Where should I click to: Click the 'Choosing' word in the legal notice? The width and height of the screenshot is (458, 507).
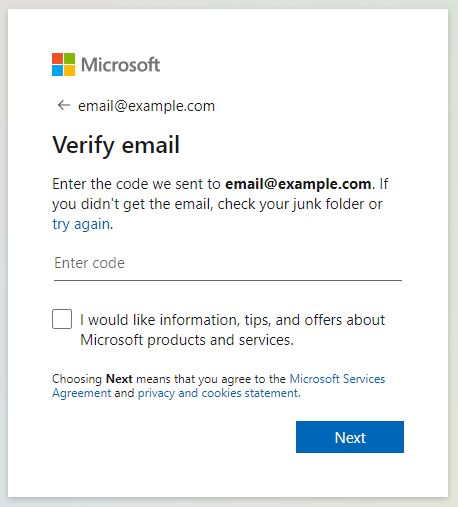(77, 379)
